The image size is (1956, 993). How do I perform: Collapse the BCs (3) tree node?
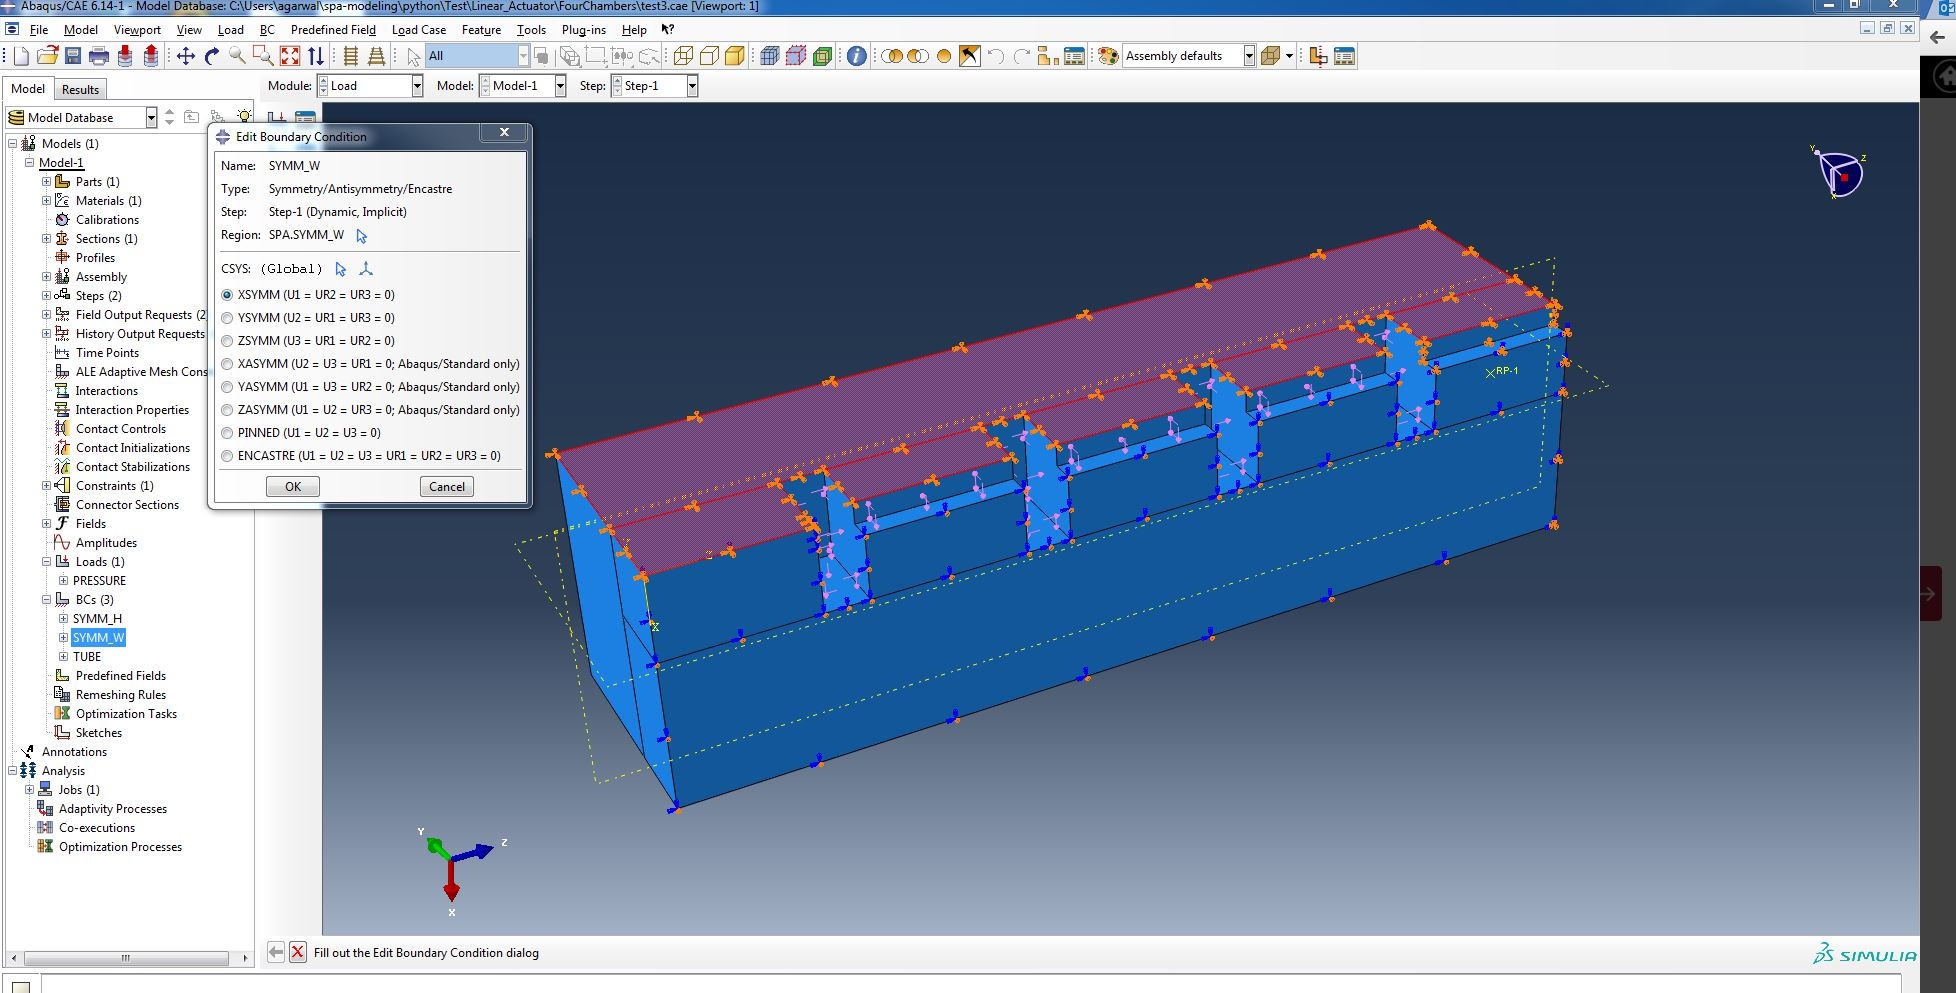tap(46, 600)
